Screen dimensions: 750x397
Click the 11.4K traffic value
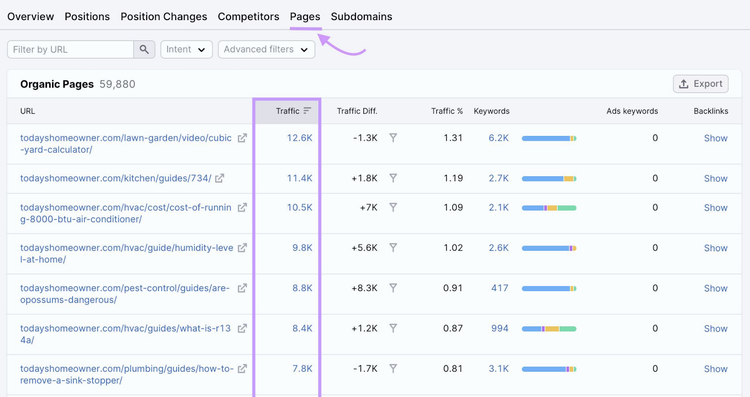click(x=299, y=178)
